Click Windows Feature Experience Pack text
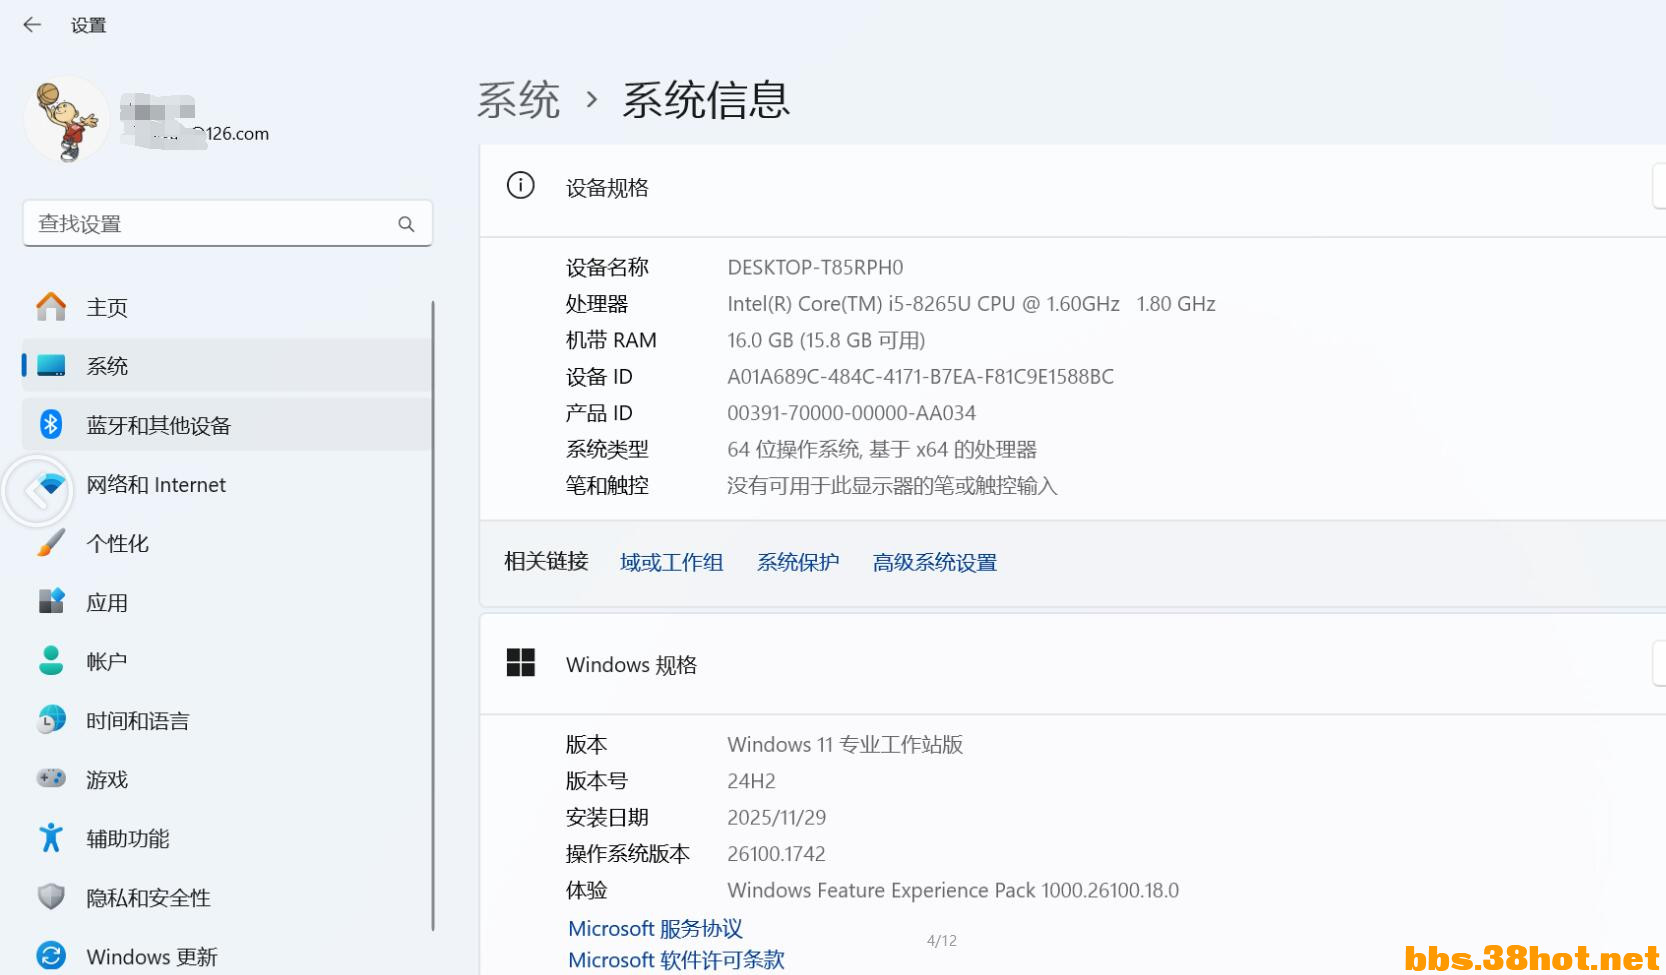1666x975 pixels. (953, 890)
